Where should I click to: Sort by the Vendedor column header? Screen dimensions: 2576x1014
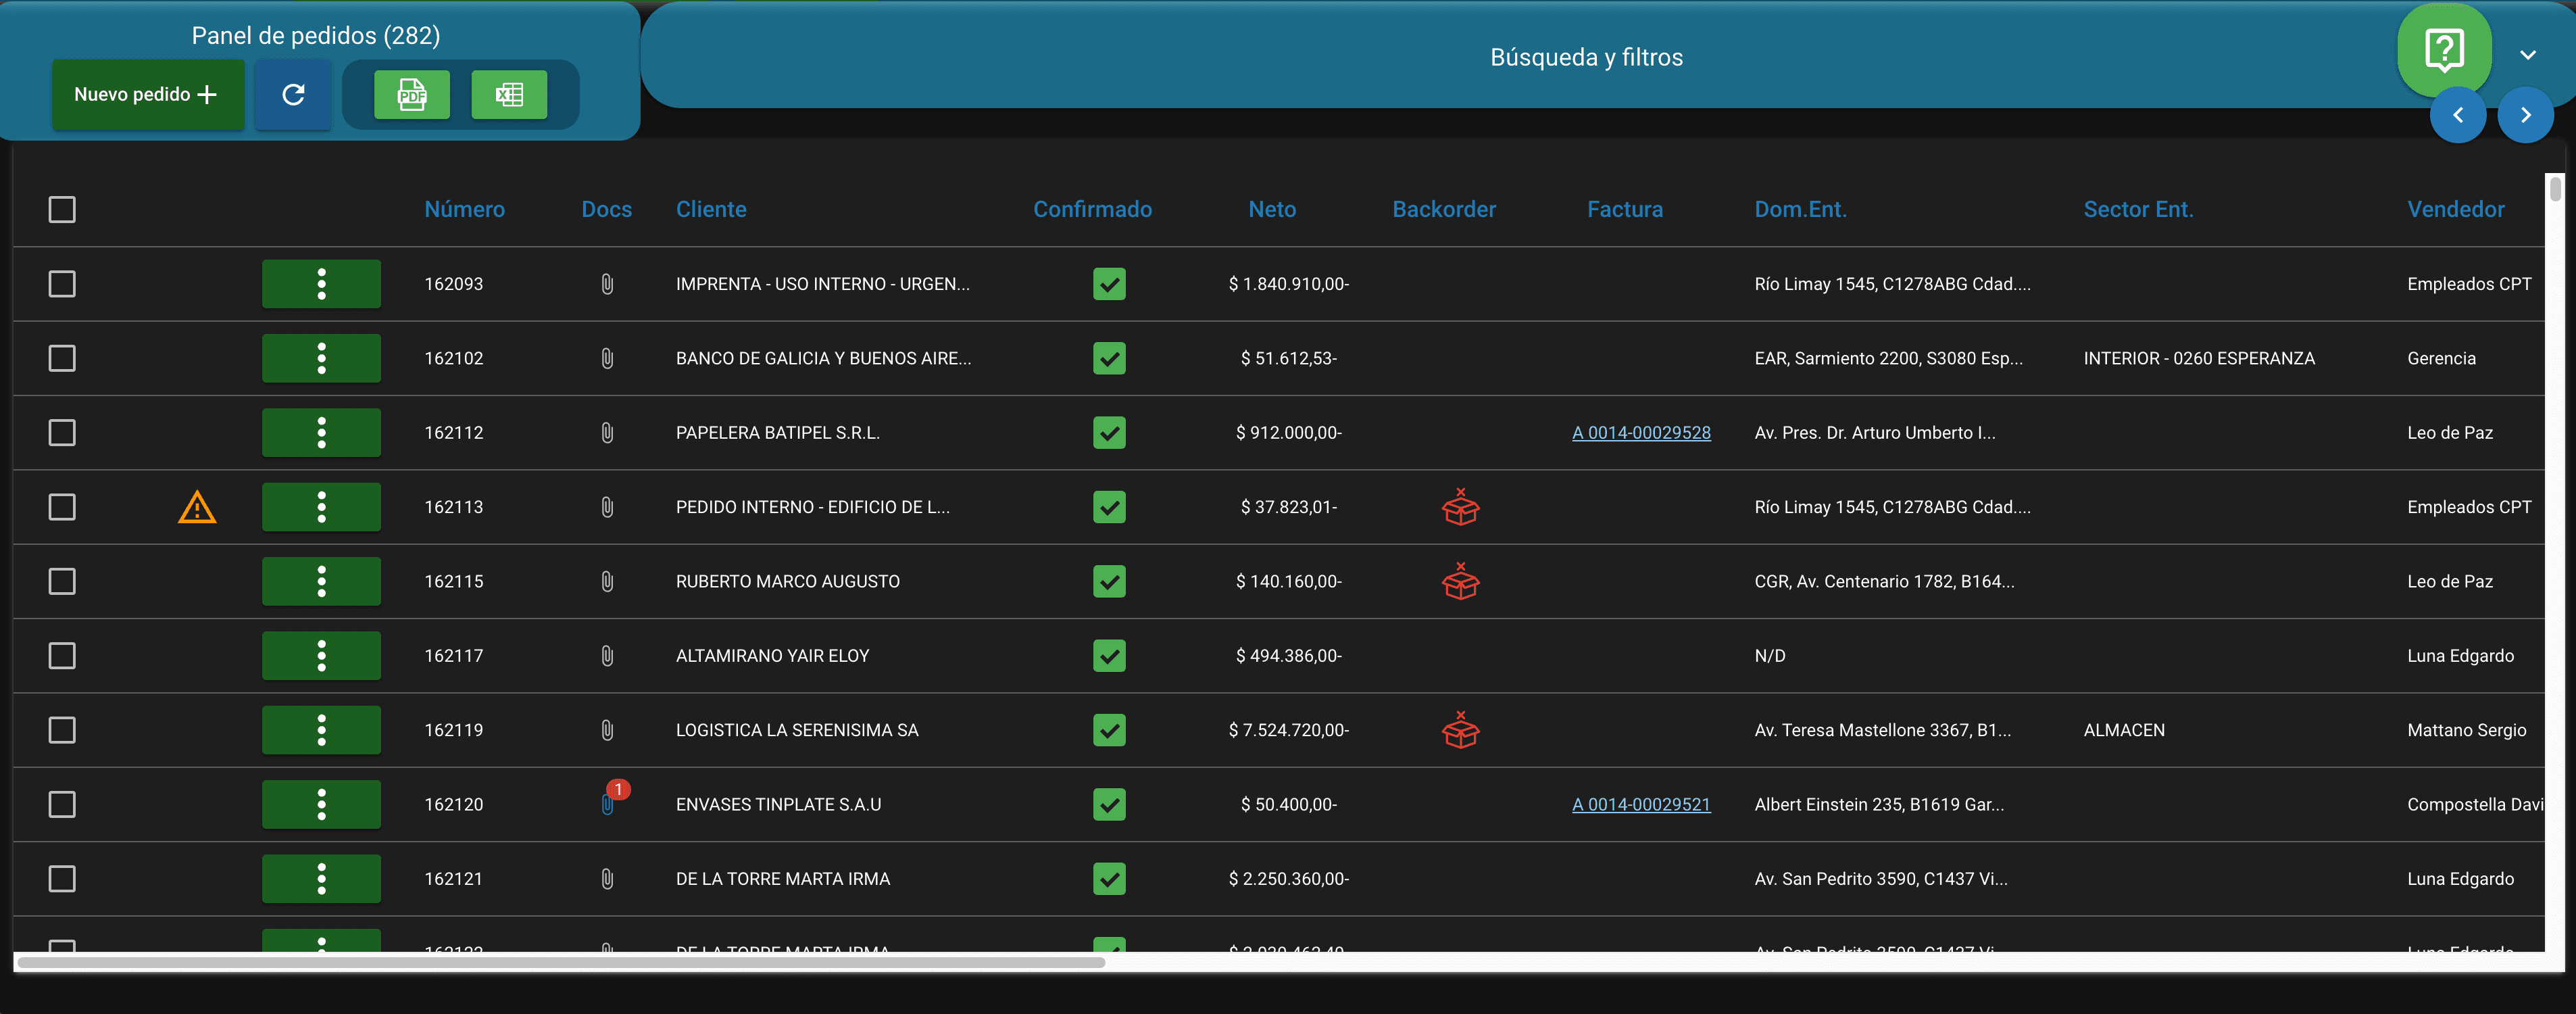click(x=2455, y=210)
